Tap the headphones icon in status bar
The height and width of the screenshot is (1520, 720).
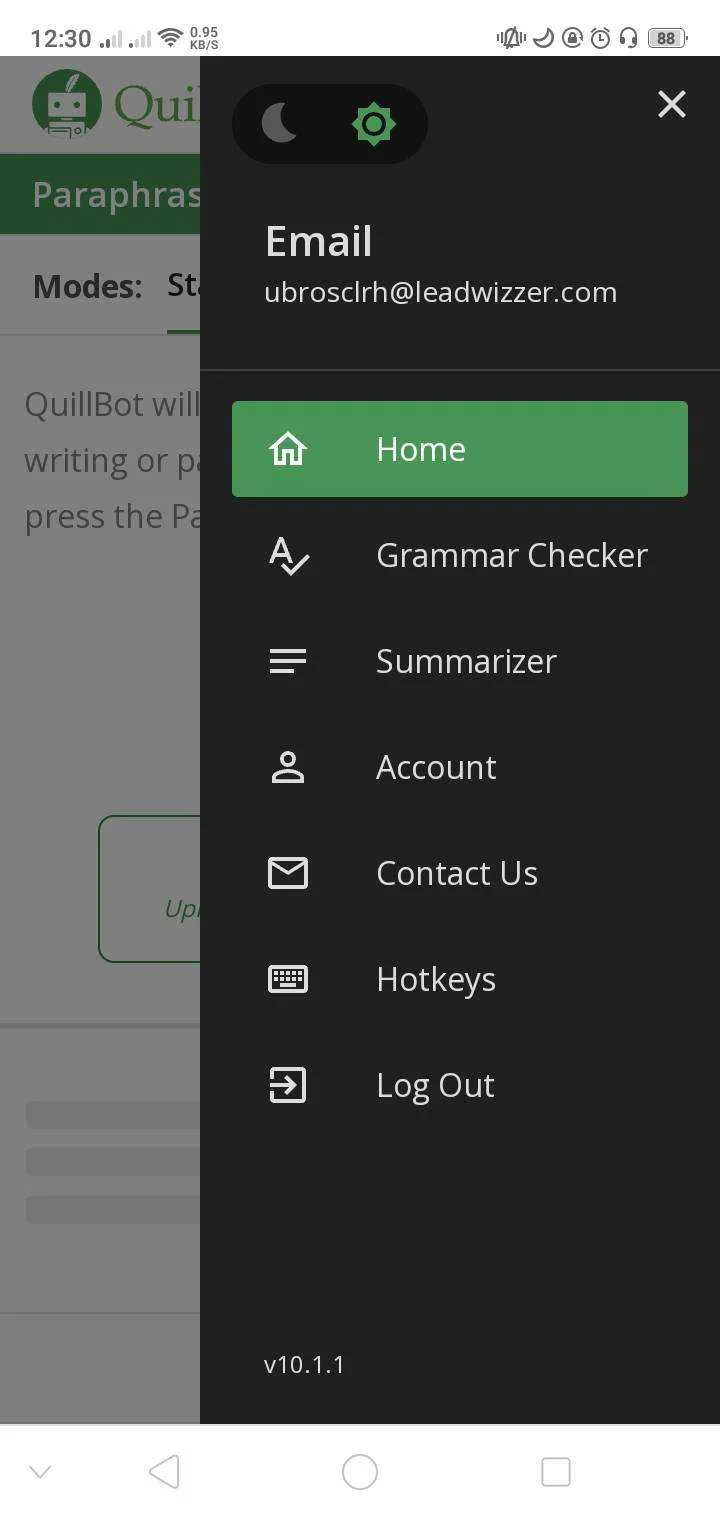(x=628, y=38)
